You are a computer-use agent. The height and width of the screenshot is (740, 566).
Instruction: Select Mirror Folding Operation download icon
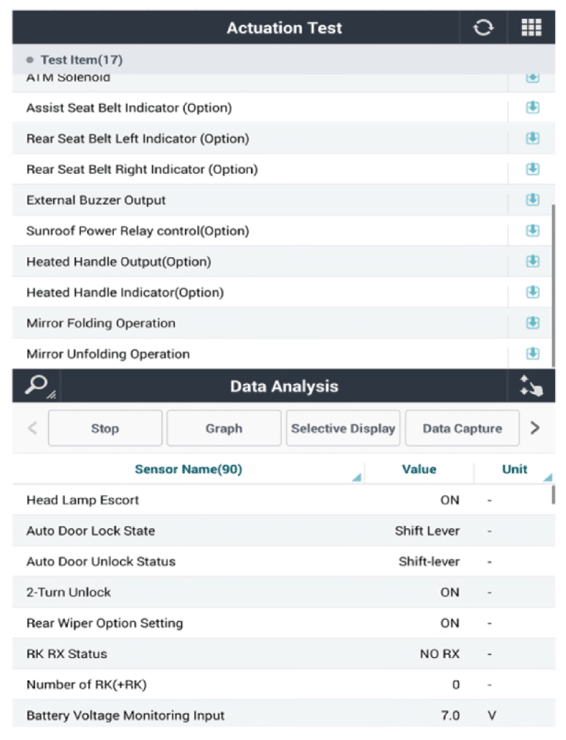pos(532,323)
